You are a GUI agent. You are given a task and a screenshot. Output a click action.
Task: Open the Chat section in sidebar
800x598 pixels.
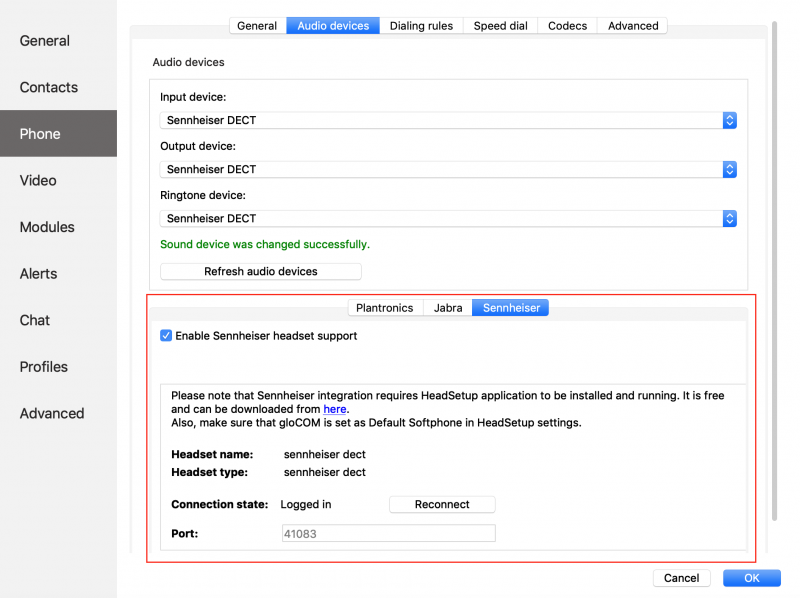click(x=58, y=320)
